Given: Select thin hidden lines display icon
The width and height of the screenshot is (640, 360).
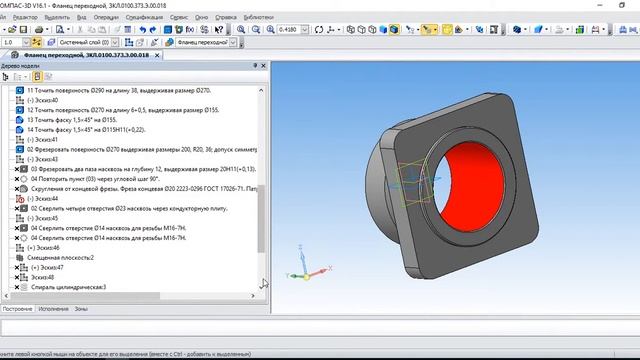Looking at the screenshot, I should 372,29.
